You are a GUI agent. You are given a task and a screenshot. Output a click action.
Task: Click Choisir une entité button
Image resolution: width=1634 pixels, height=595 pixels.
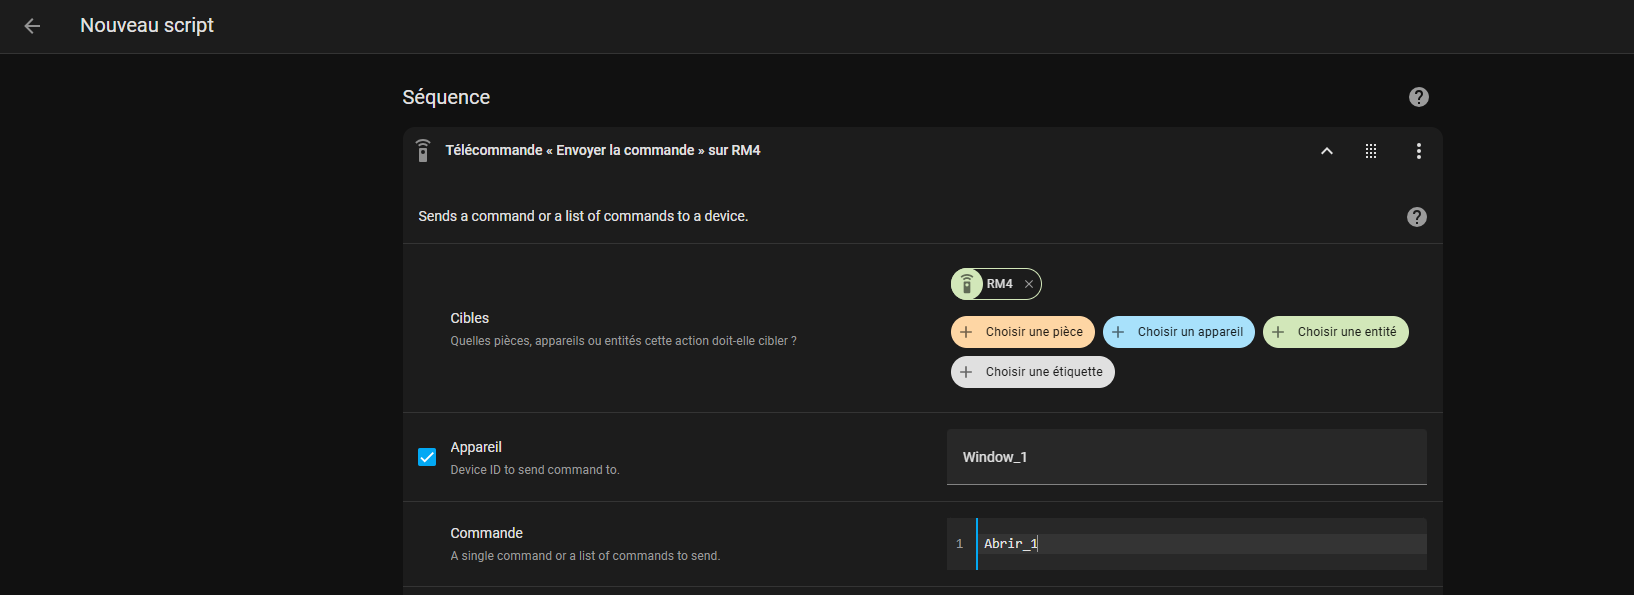pyautogui.click(x=1335, y=332)
